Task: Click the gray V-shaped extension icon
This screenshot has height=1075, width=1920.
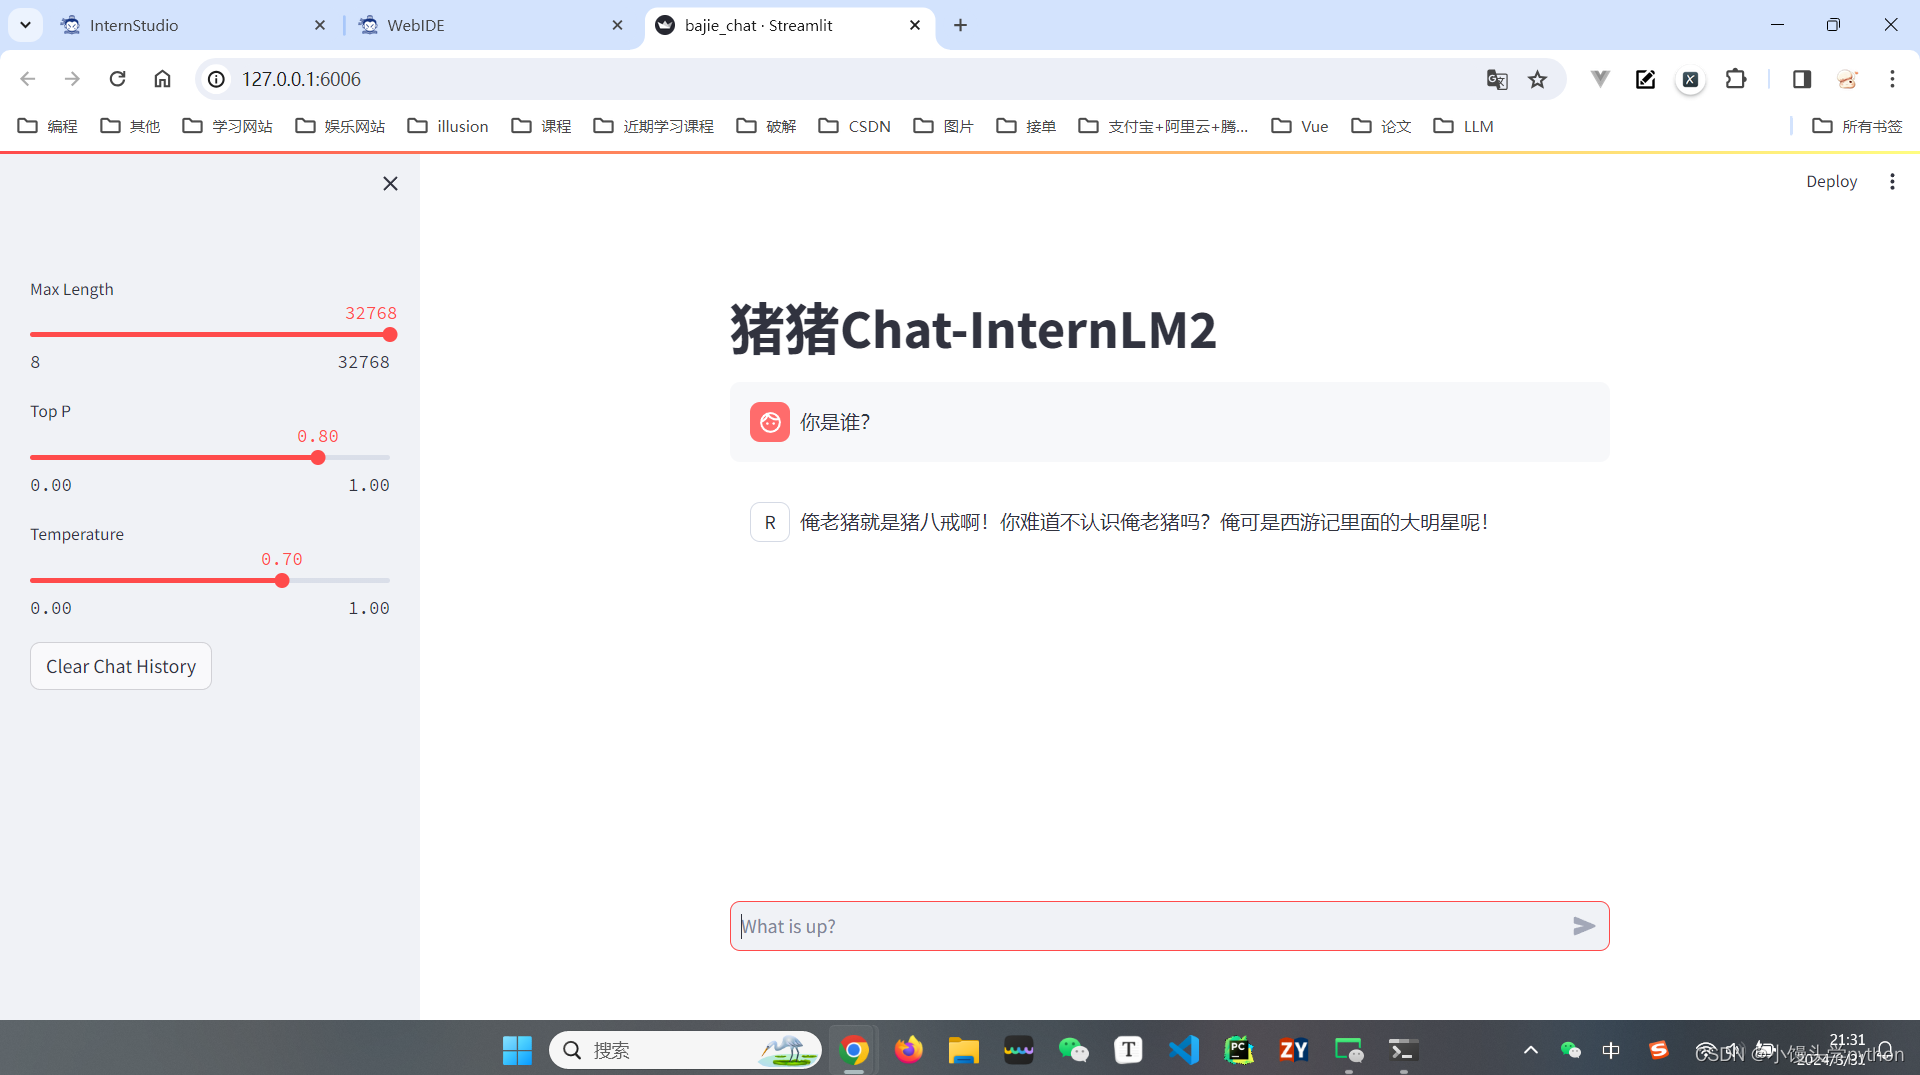Action: (1600, 79)
